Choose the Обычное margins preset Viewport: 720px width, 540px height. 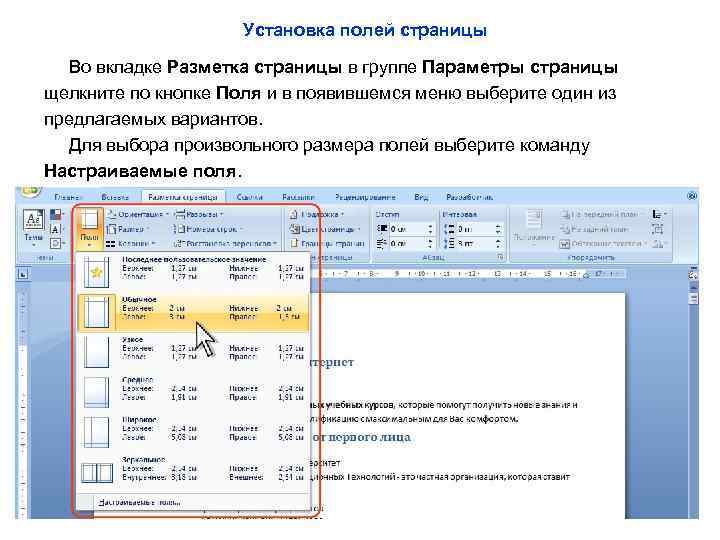[x=193, y=312]
